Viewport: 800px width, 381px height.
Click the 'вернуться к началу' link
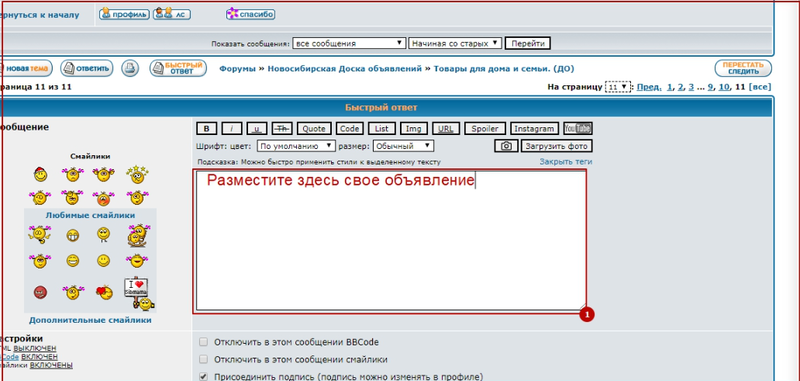point(40,15)
